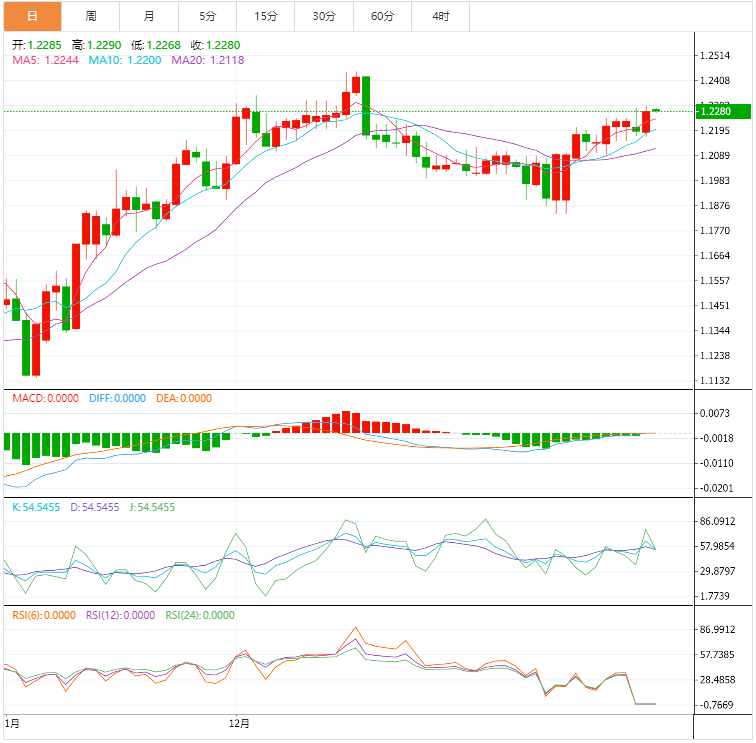
Task: Click the RSI(6): 0.0000 label
Action: [x=43, y=615]
